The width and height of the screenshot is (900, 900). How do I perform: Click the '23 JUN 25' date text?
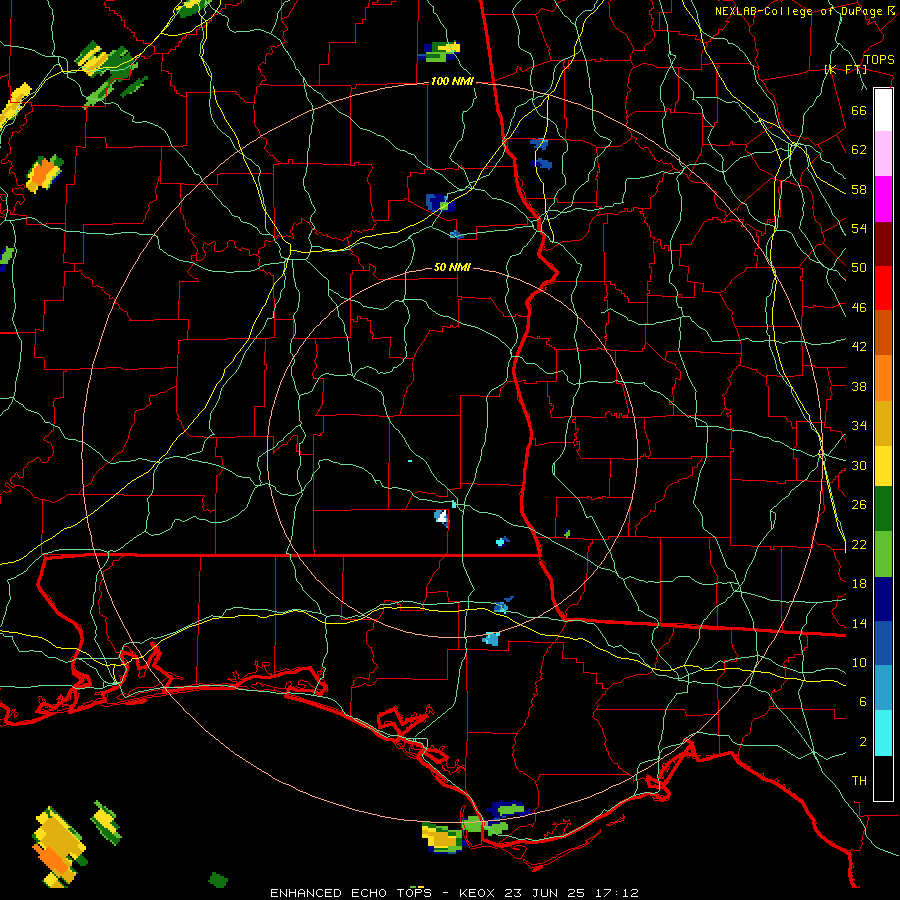click(x=546, y=893)
